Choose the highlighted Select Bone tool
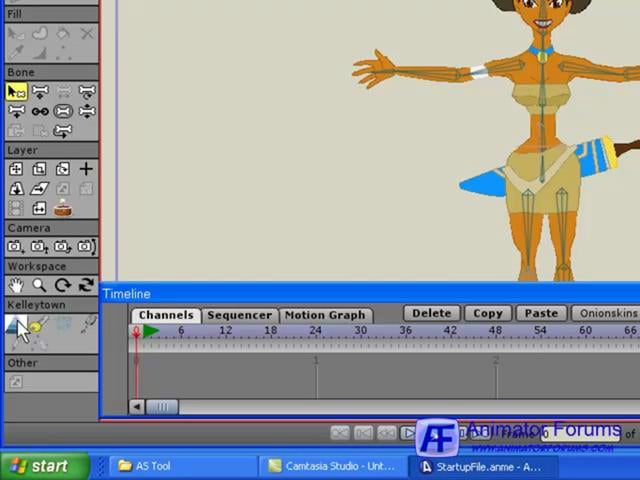 pos(16,91)
